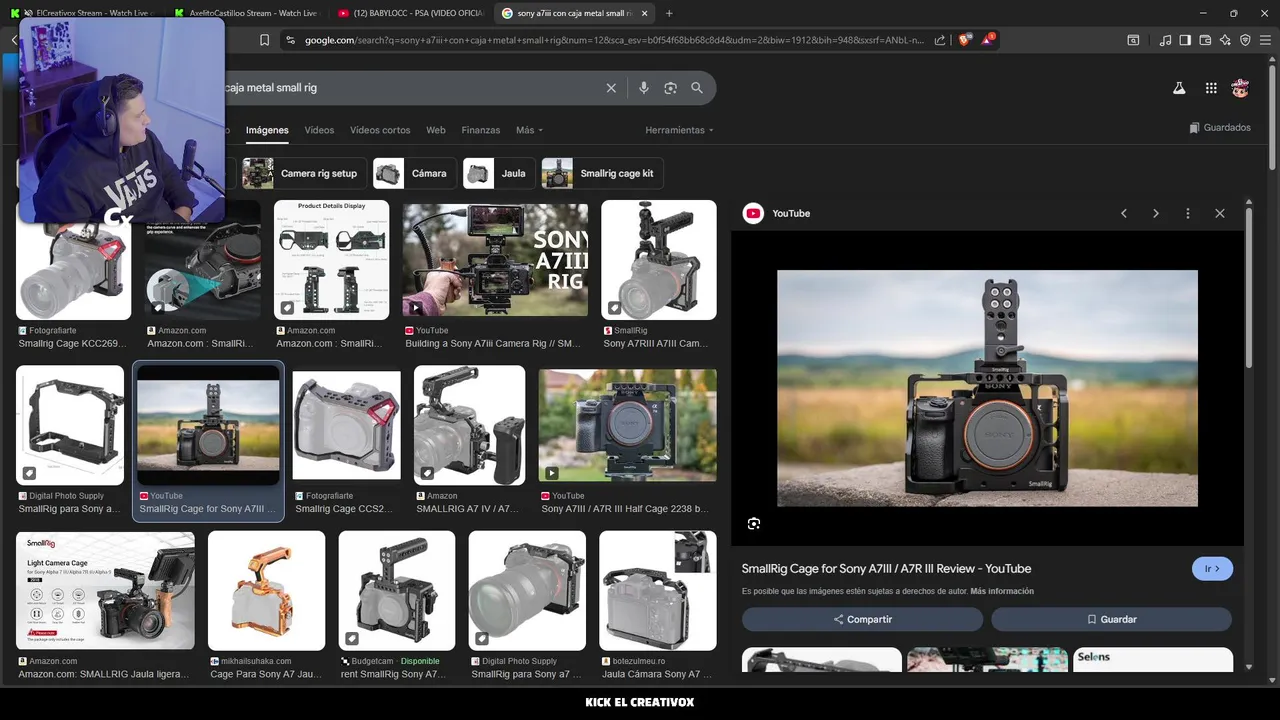Screen dimensions: 1280x720
Task: Open SMALLRIG A7 IV Amazon result image
Action: click(469, 425)
